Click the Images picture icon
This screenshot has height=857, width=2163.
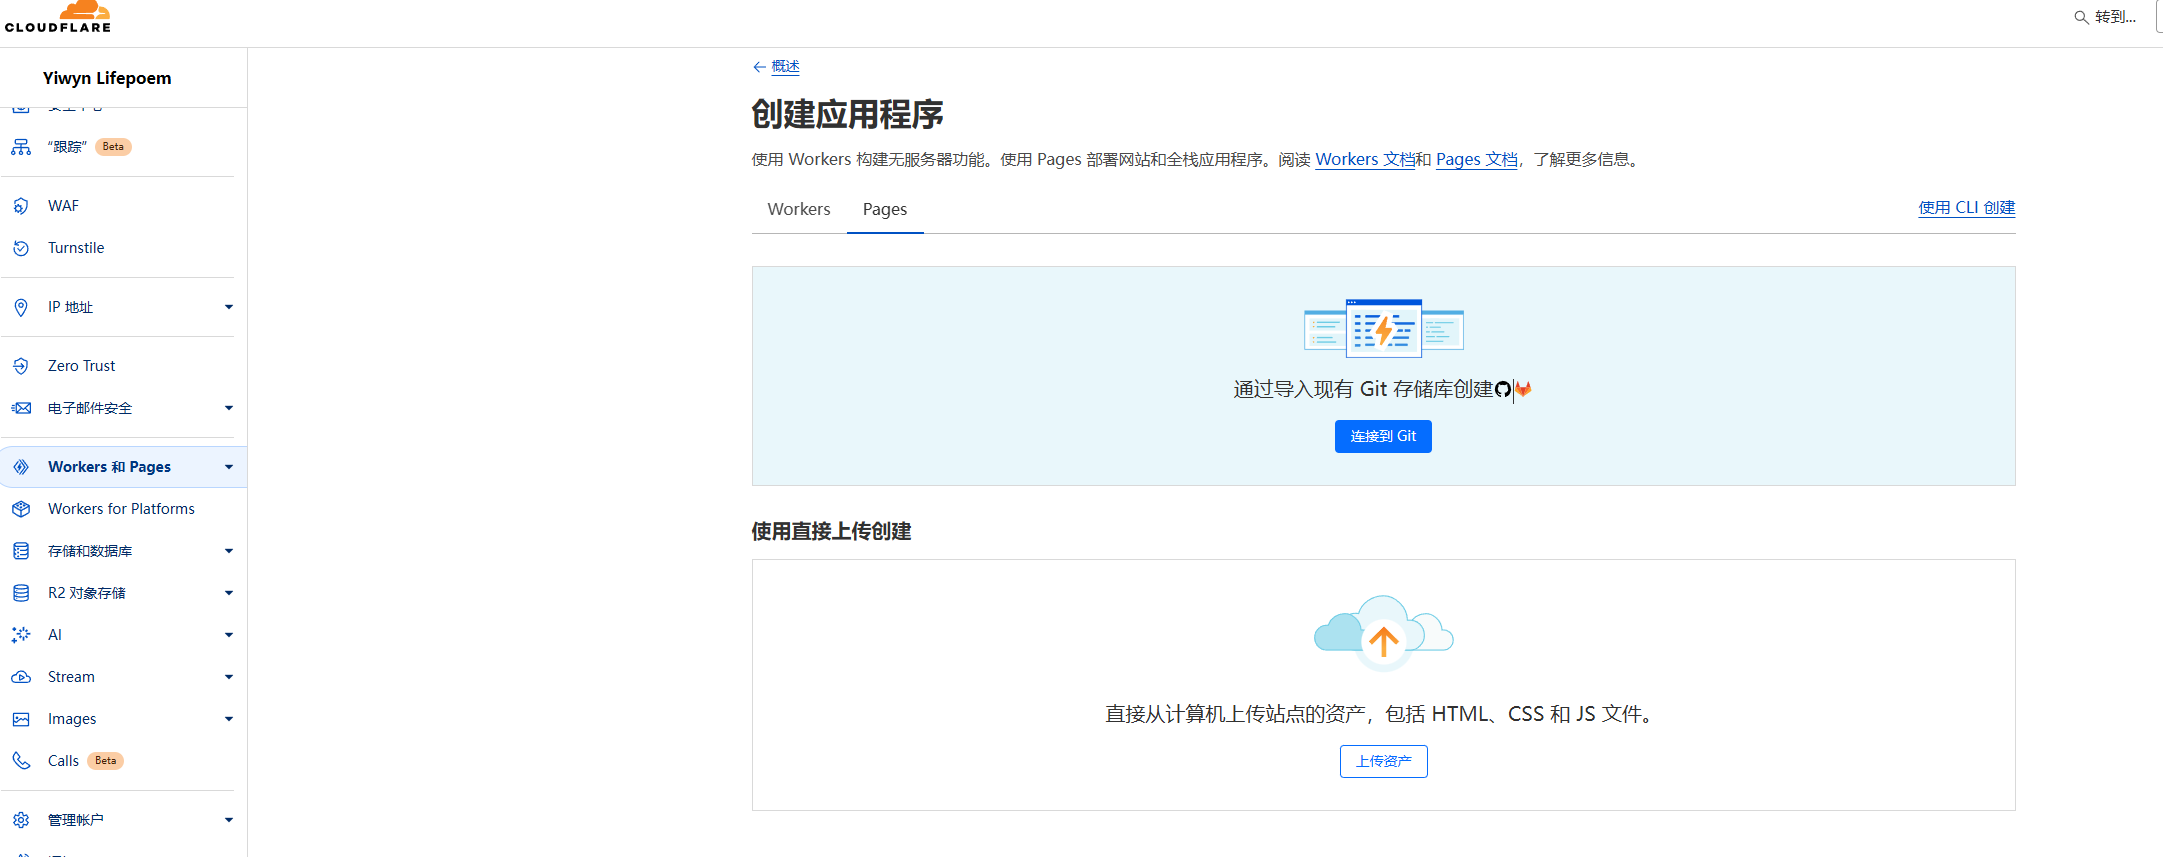click(21, 719)
